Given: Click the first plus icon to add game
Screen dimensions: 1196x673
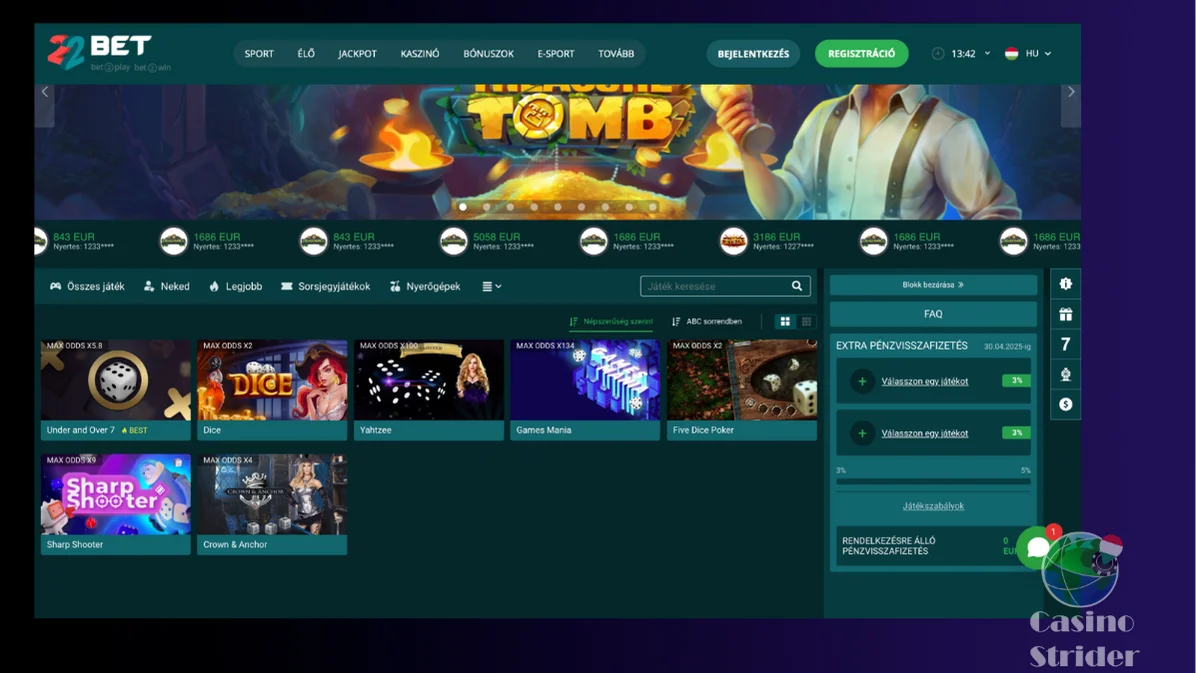Looking at the screenshot, I should click(862, 381).
